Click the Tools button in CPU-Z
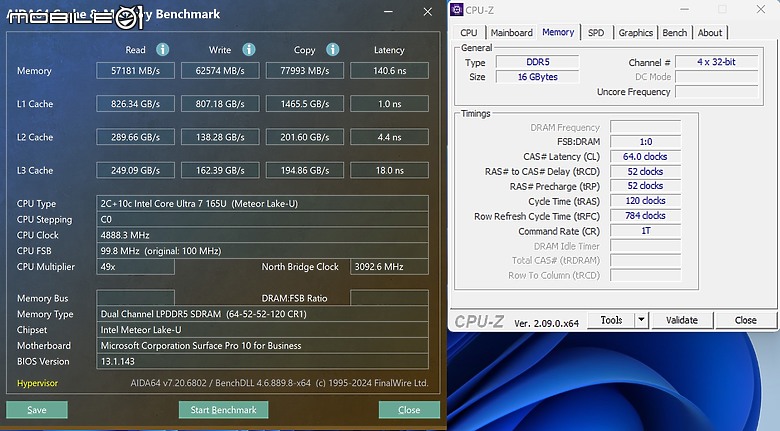The width and height of the screenshot is (780, 431). [611, 320]
